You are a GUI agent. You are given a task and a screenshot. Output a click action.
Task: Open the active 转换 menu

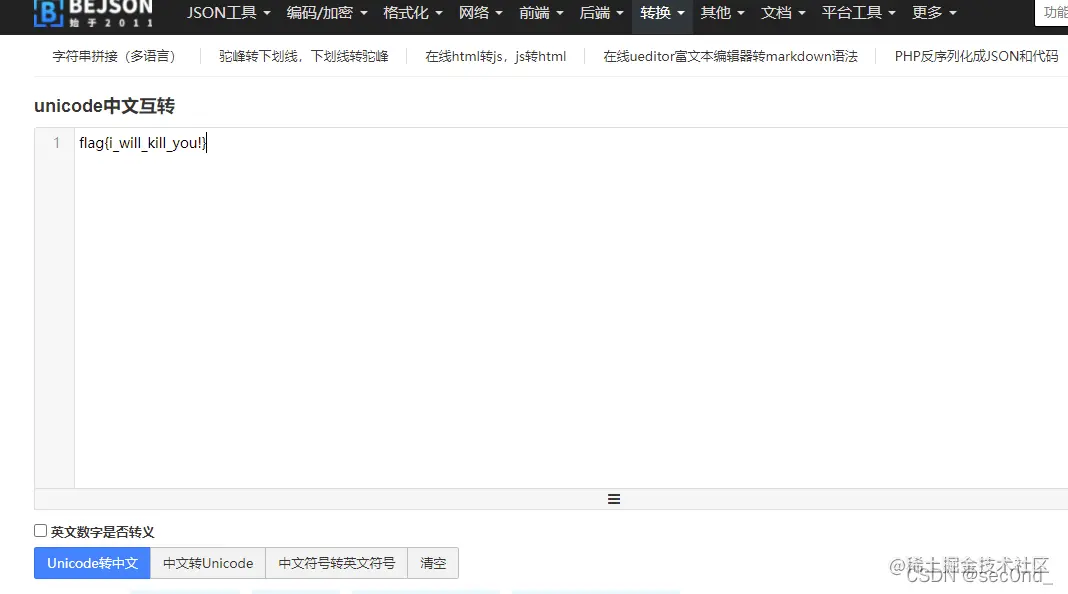[x=662, y=13]
